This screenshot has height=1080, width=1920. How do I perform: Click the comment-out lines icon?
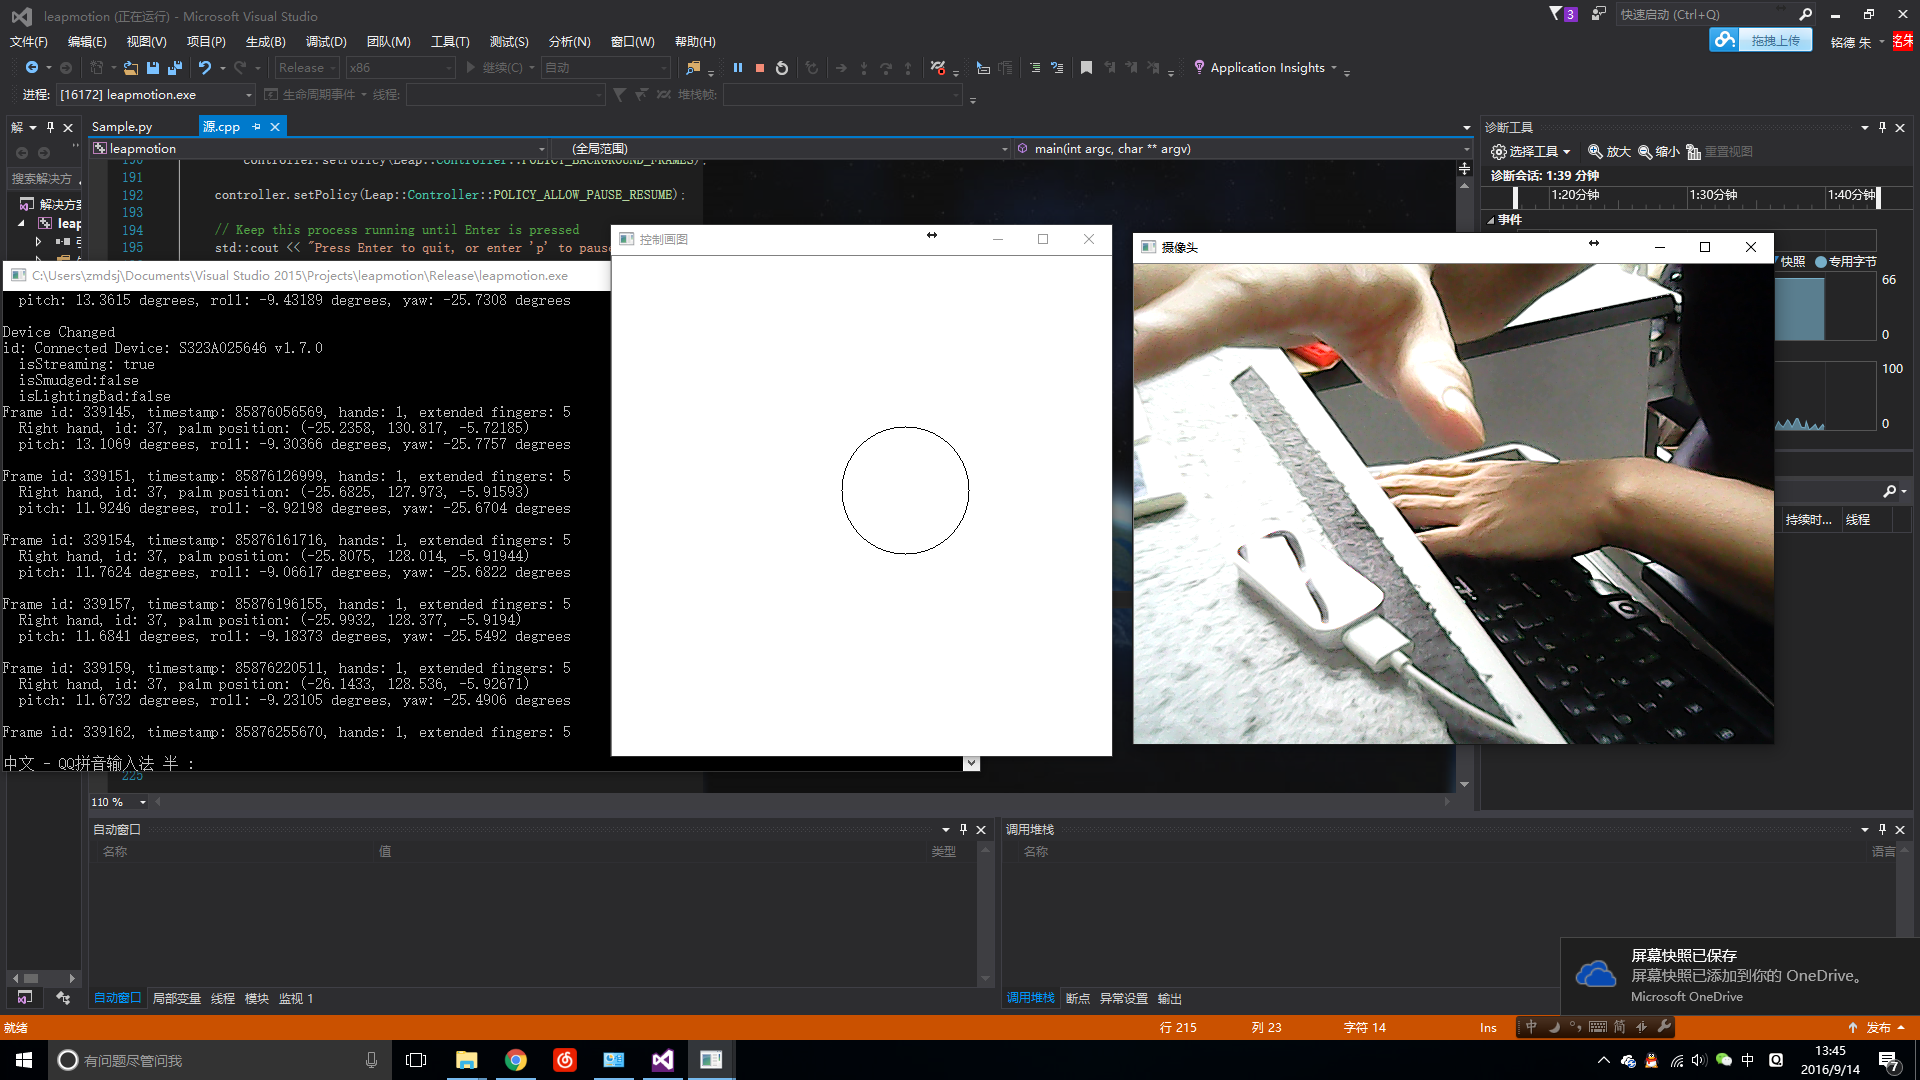[1035, 68]
